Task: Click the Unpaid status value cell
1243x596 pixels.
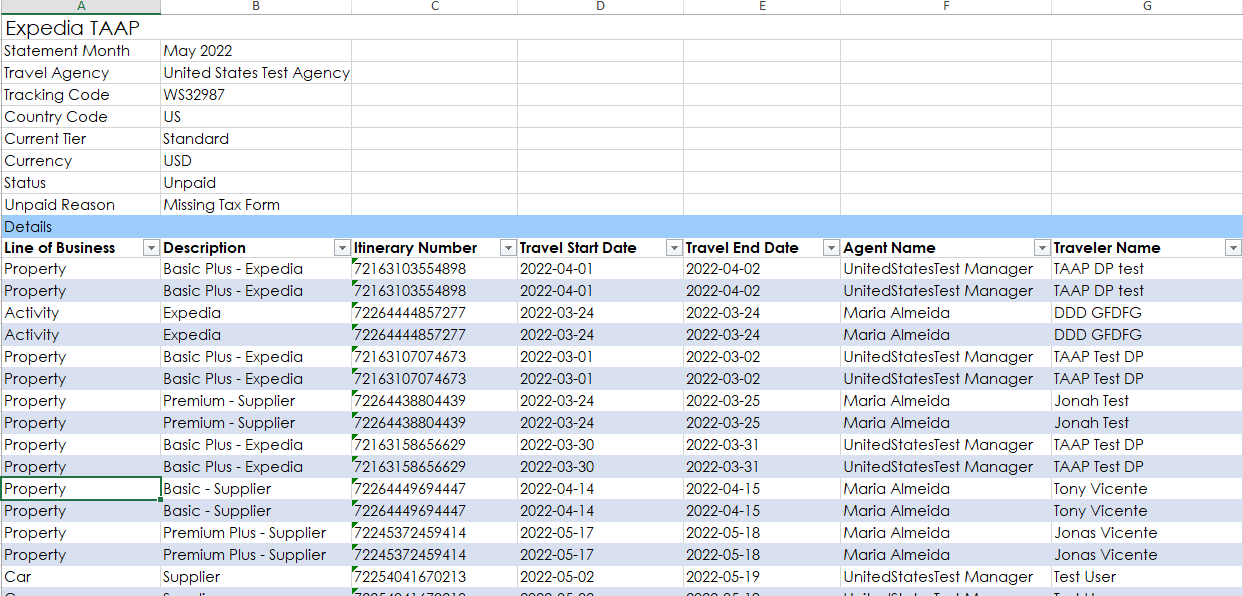Action: (x=256, y=183)
